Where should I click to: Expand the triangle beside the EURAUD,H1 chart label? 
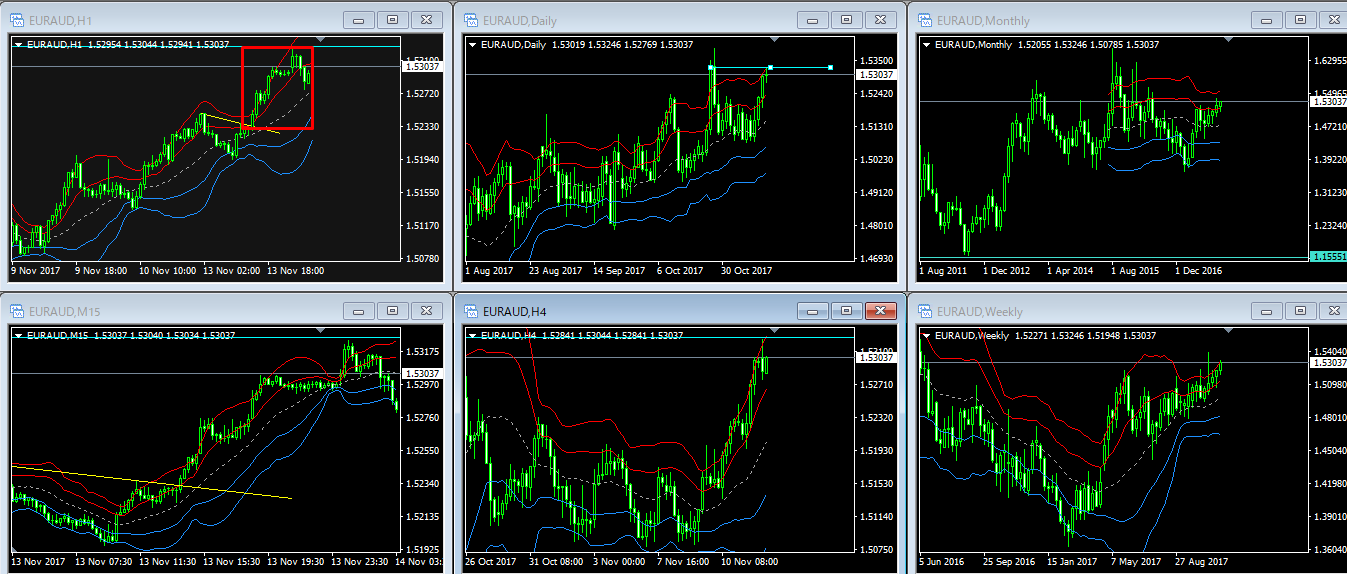19,44
